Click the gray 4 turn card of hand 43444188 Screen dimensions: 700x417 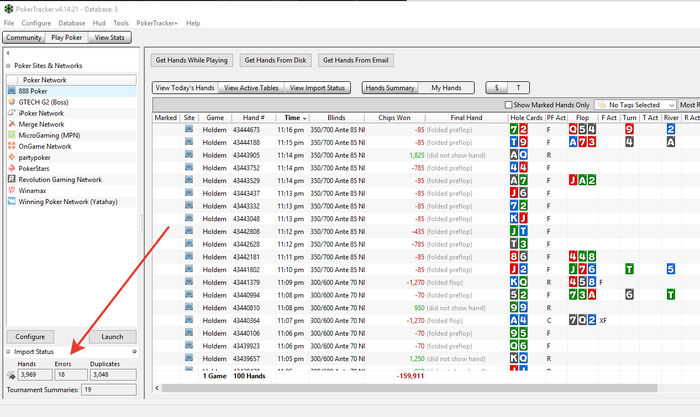[x=629, y=142]
